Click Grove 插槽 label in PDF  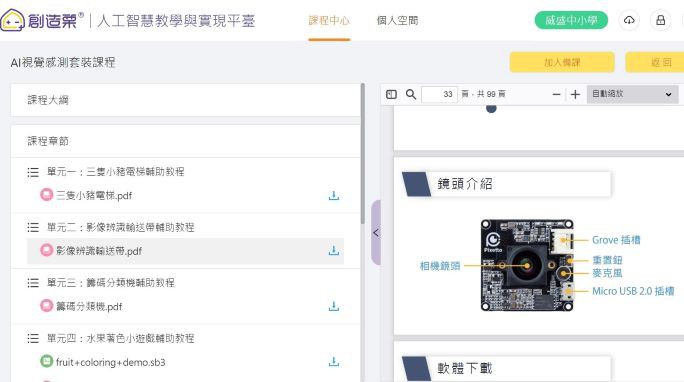pyautogui.click(x=616, y=240)
